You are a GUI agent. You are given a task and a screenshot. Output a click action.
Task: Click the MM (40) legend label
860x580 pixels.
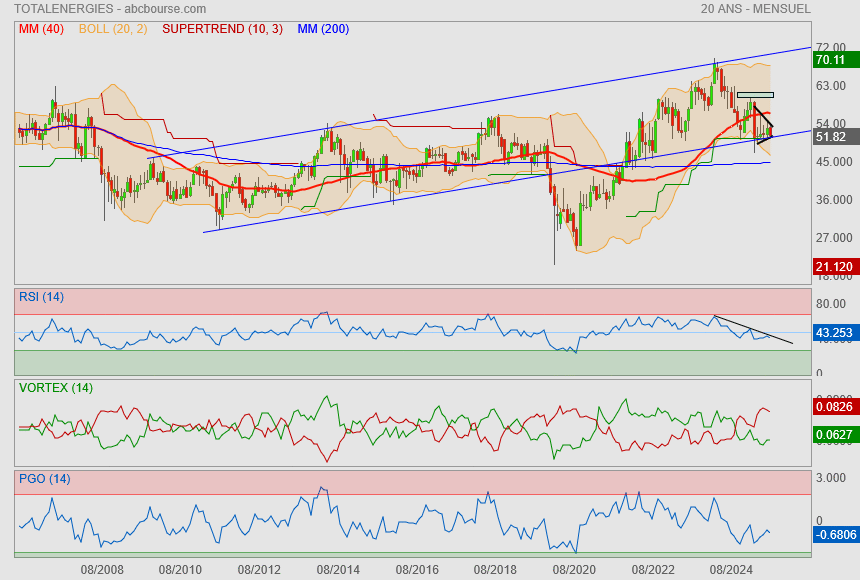(40, 29)
